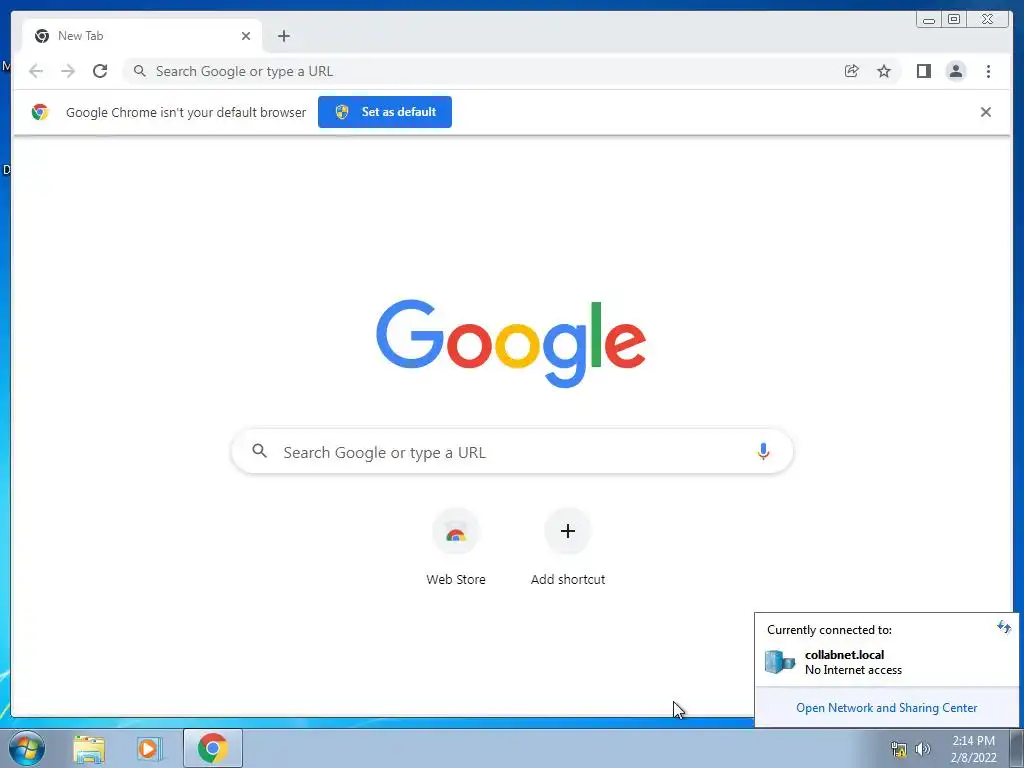
Task: Open a new tab with plus button
Action: [x=283, y=36]
